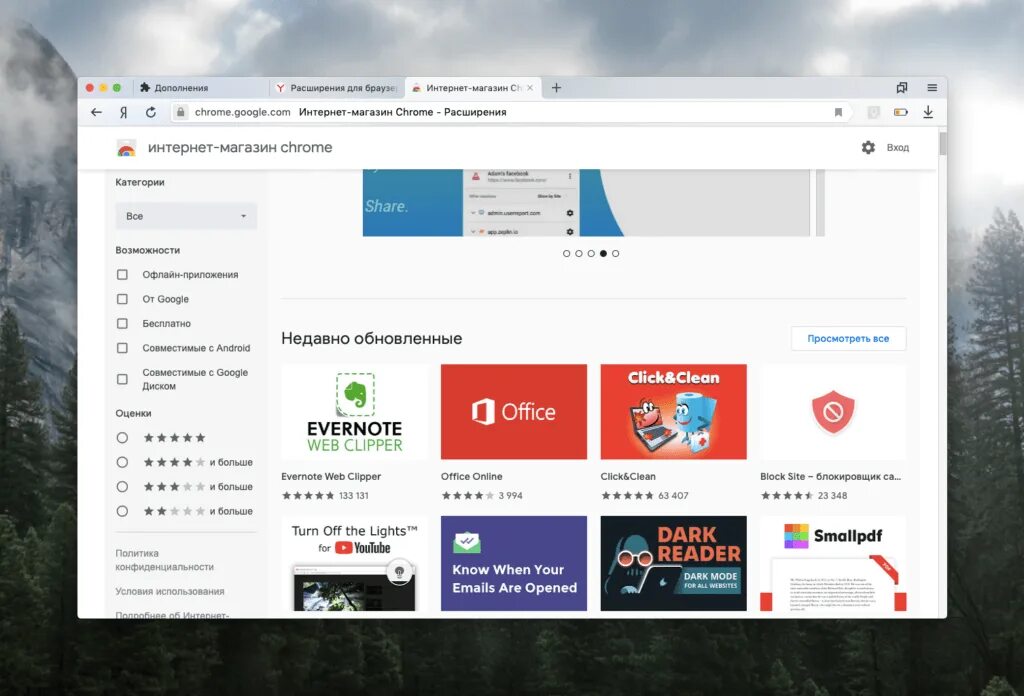This screenshot has width=1024, height=696.
Task: Click the интернет-магазин chrome header title
Action: (240, 148)
